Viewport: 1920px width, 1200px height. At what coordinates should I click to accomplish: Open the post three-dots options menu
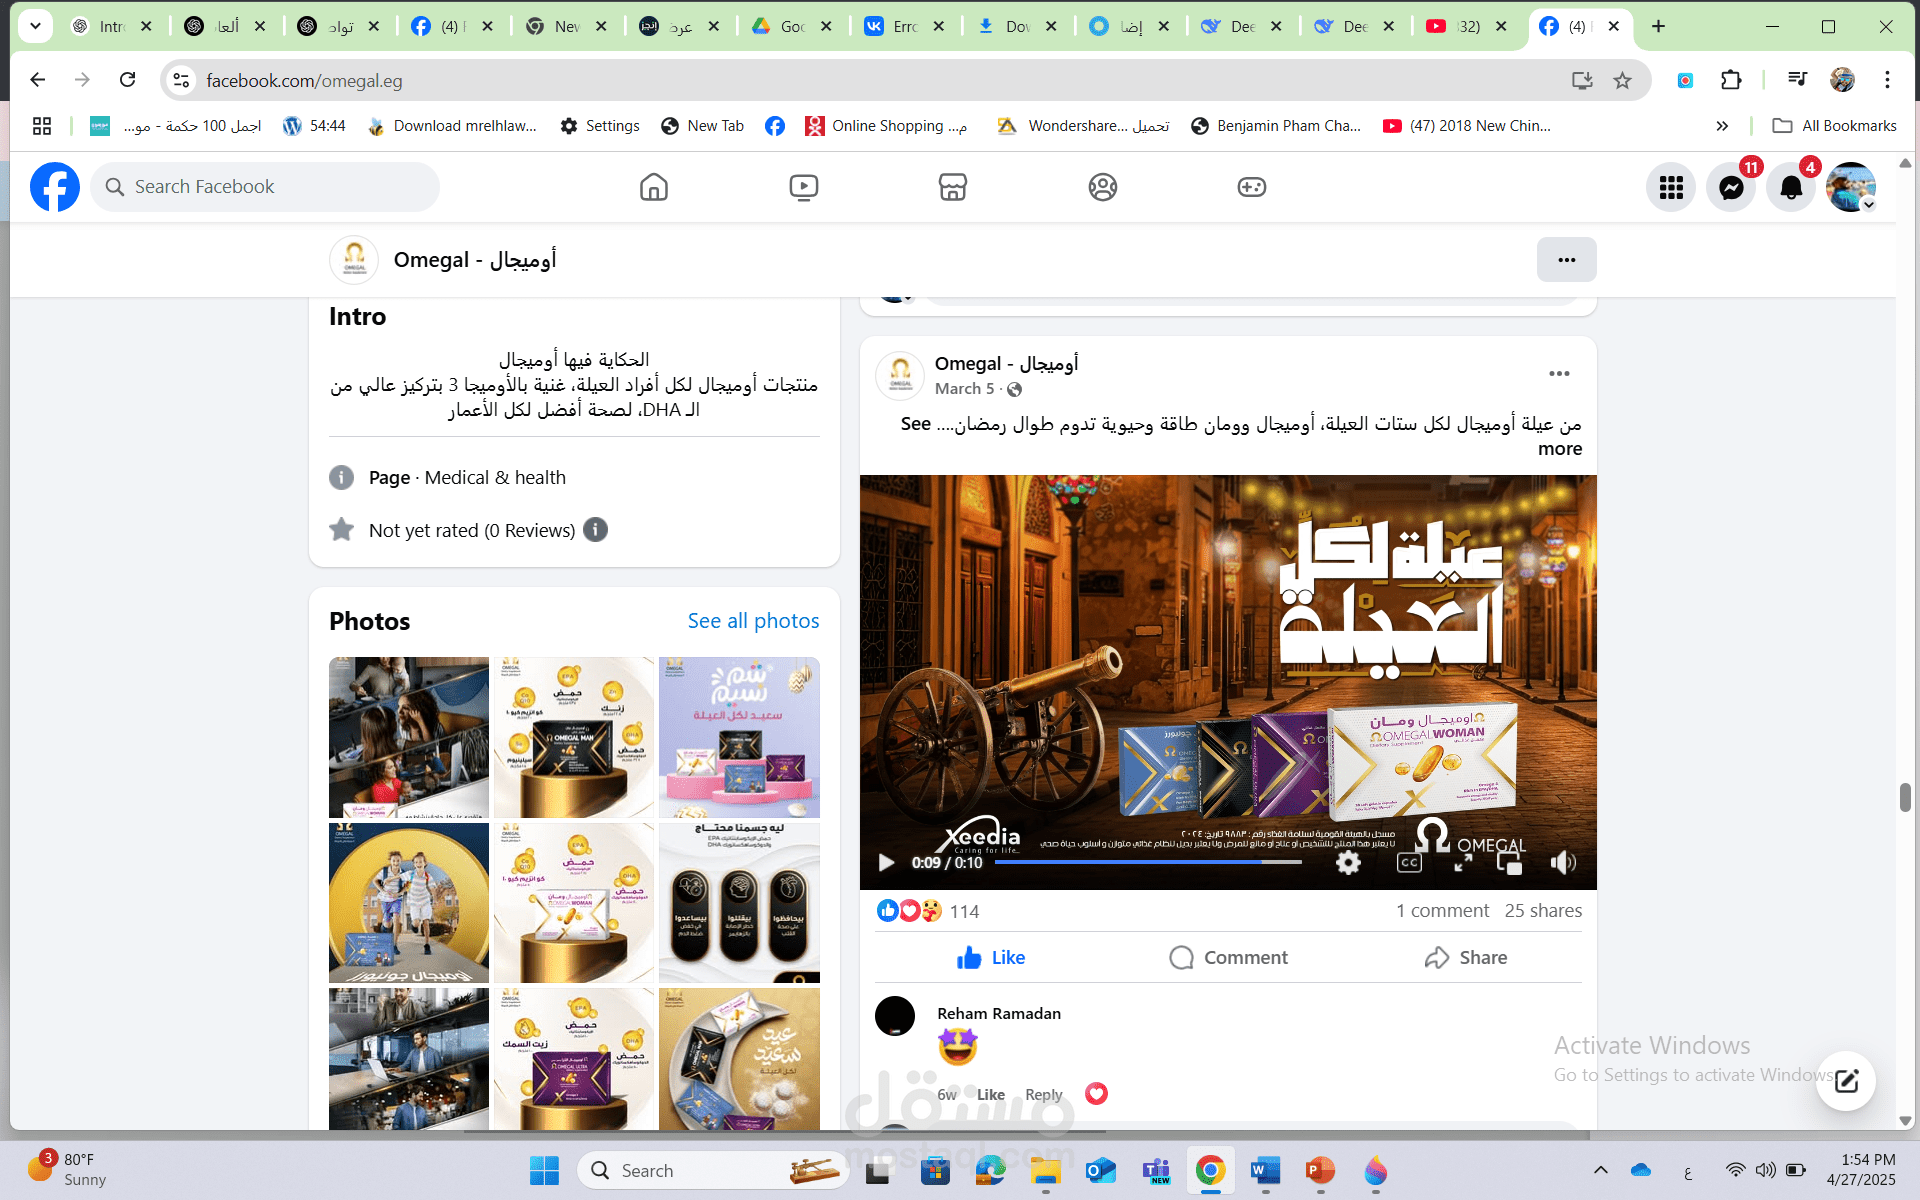[x=1559, y=374]
